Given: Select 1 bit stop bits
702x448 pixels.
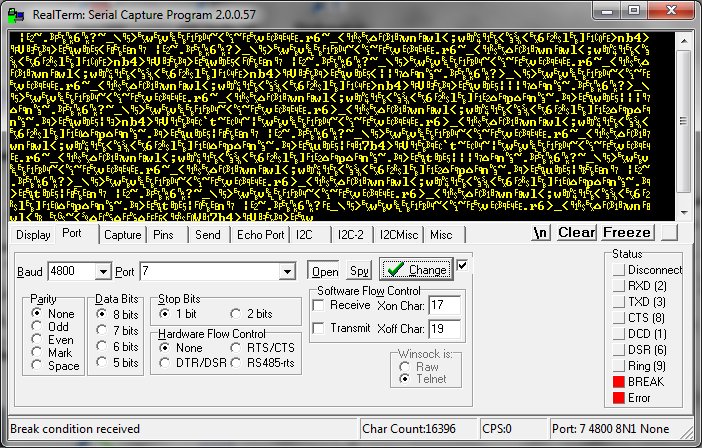Looking at the screenshot, I should (x=178, y=314).
